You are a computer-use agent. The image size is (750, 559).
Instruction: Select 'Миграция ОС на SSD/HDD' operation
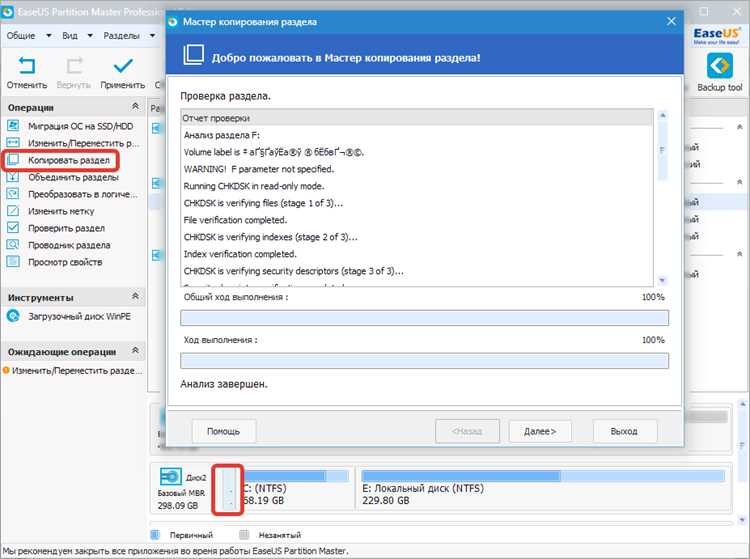click(x=80, y=126)
